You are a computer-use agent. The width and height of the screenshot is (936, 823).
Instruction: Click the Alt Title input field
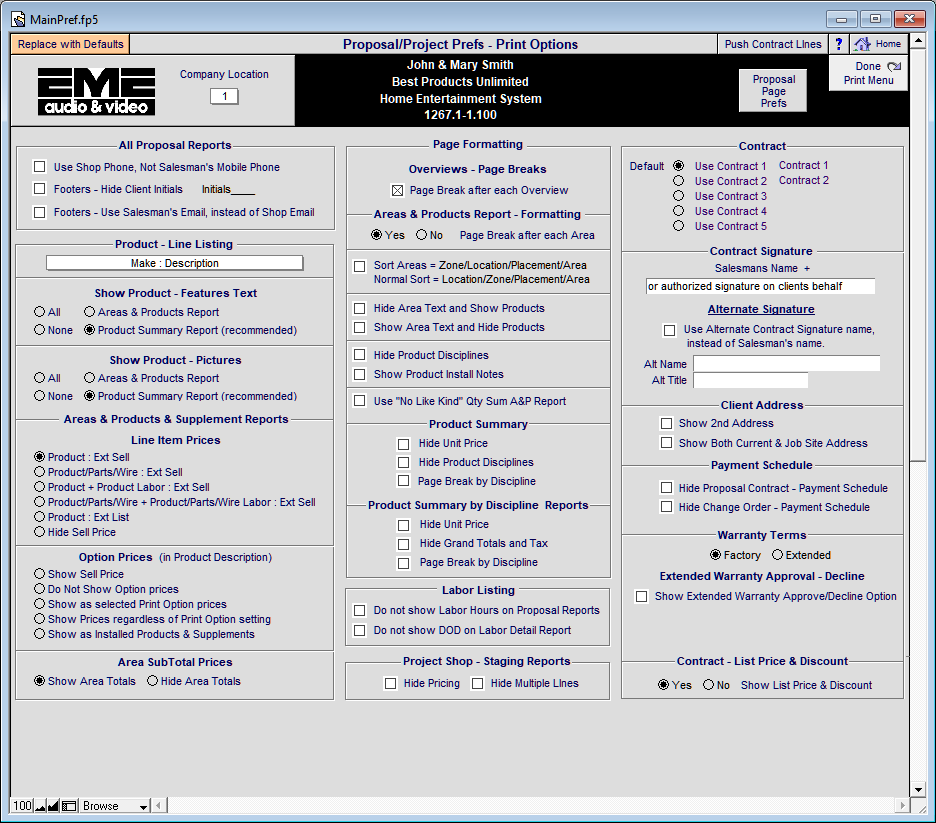pyautogui.click(x=751, y=380)
